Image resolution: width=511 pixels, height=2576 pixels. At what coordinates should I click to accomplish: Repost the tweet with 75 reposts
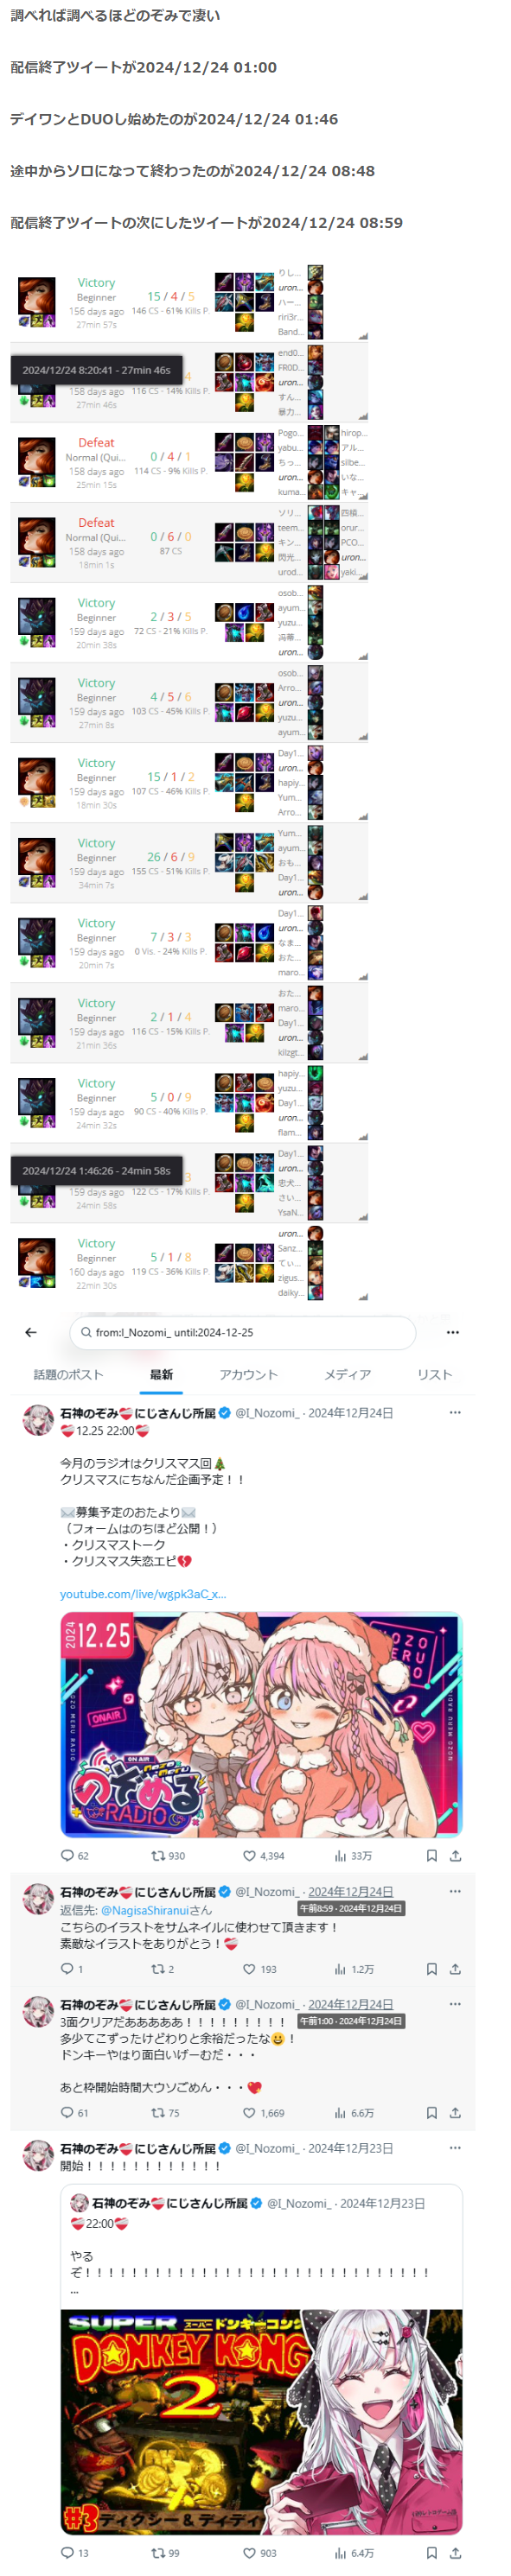166,2112
